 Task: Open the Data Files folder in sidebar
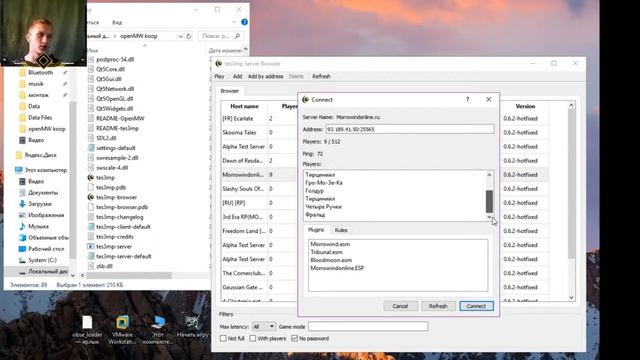40,118
